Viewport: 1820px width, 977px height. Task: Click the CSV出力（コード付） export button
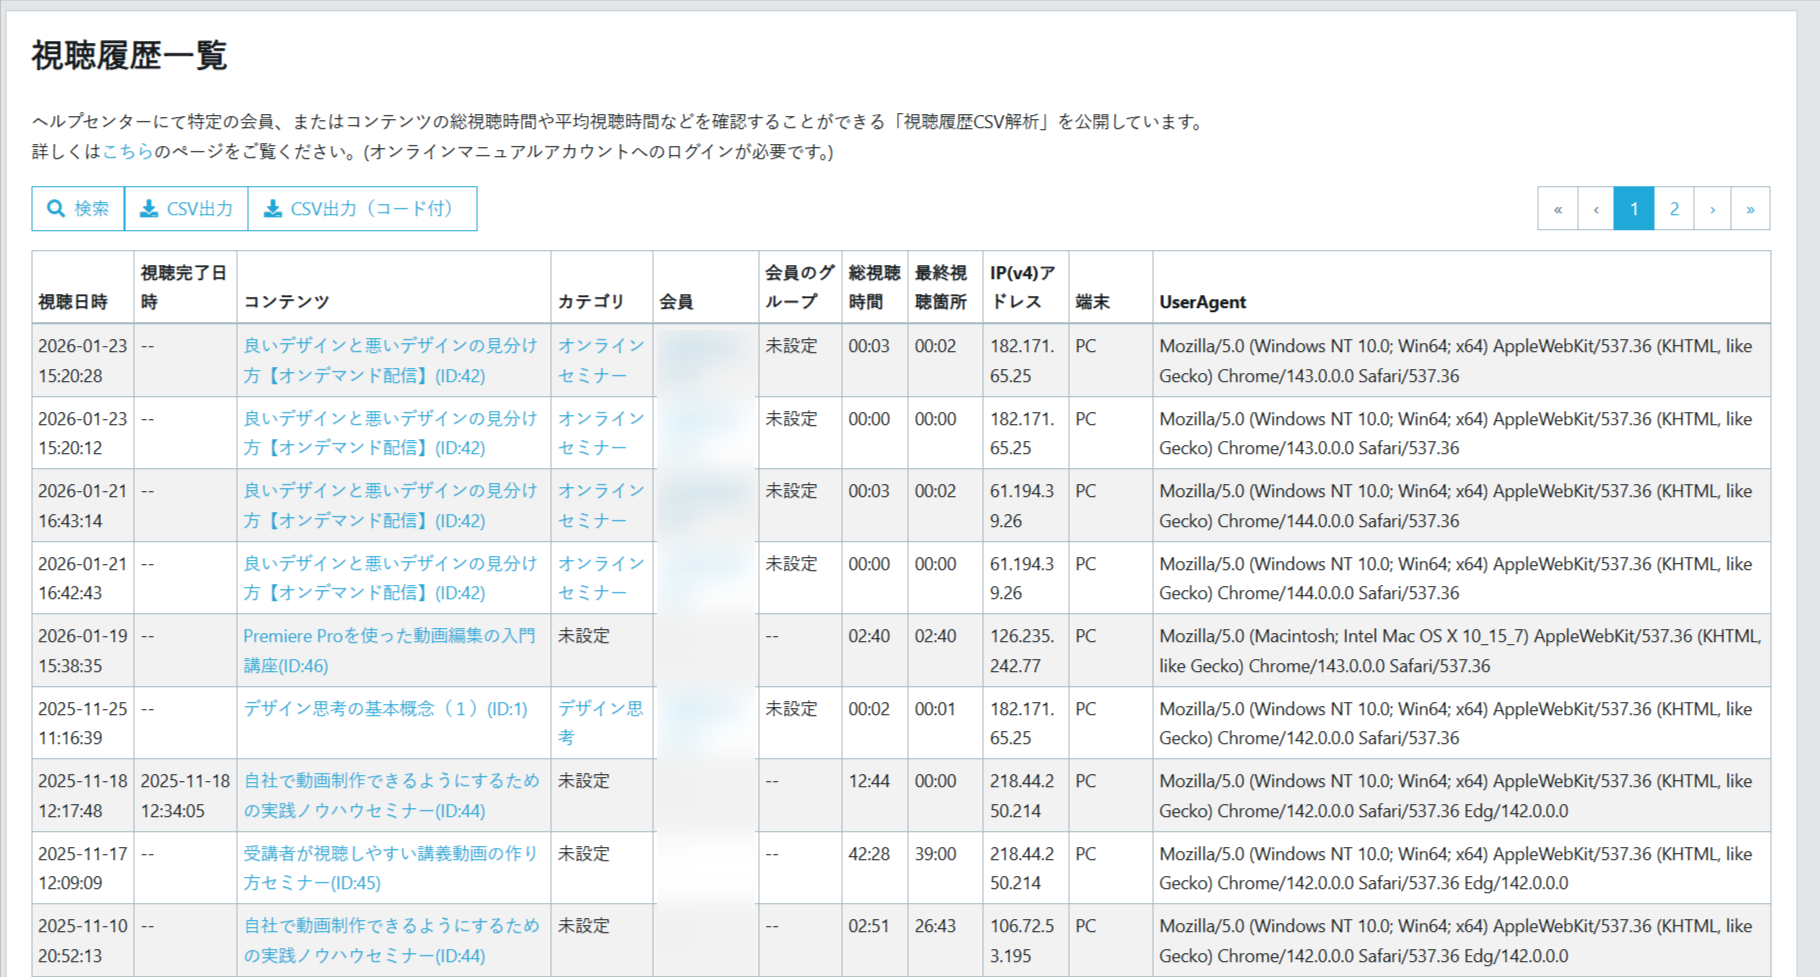pos(362,209)
